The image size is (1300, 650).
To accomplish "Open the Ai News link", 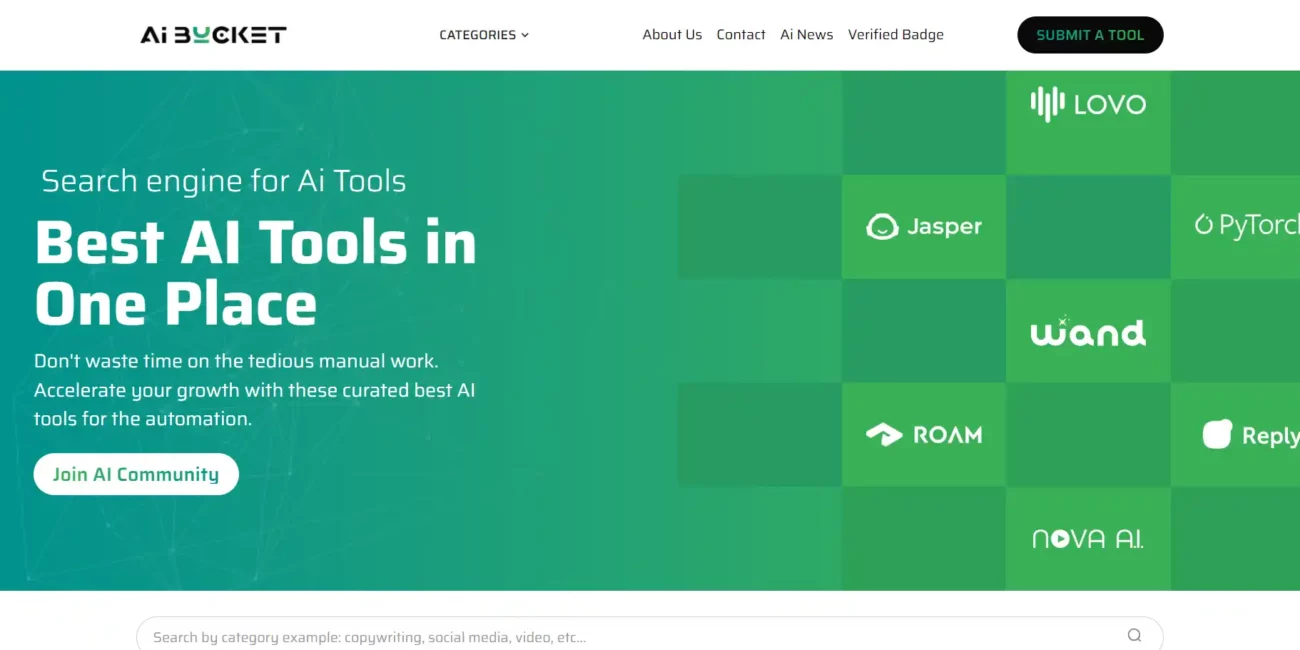I will tap(807, 35).
